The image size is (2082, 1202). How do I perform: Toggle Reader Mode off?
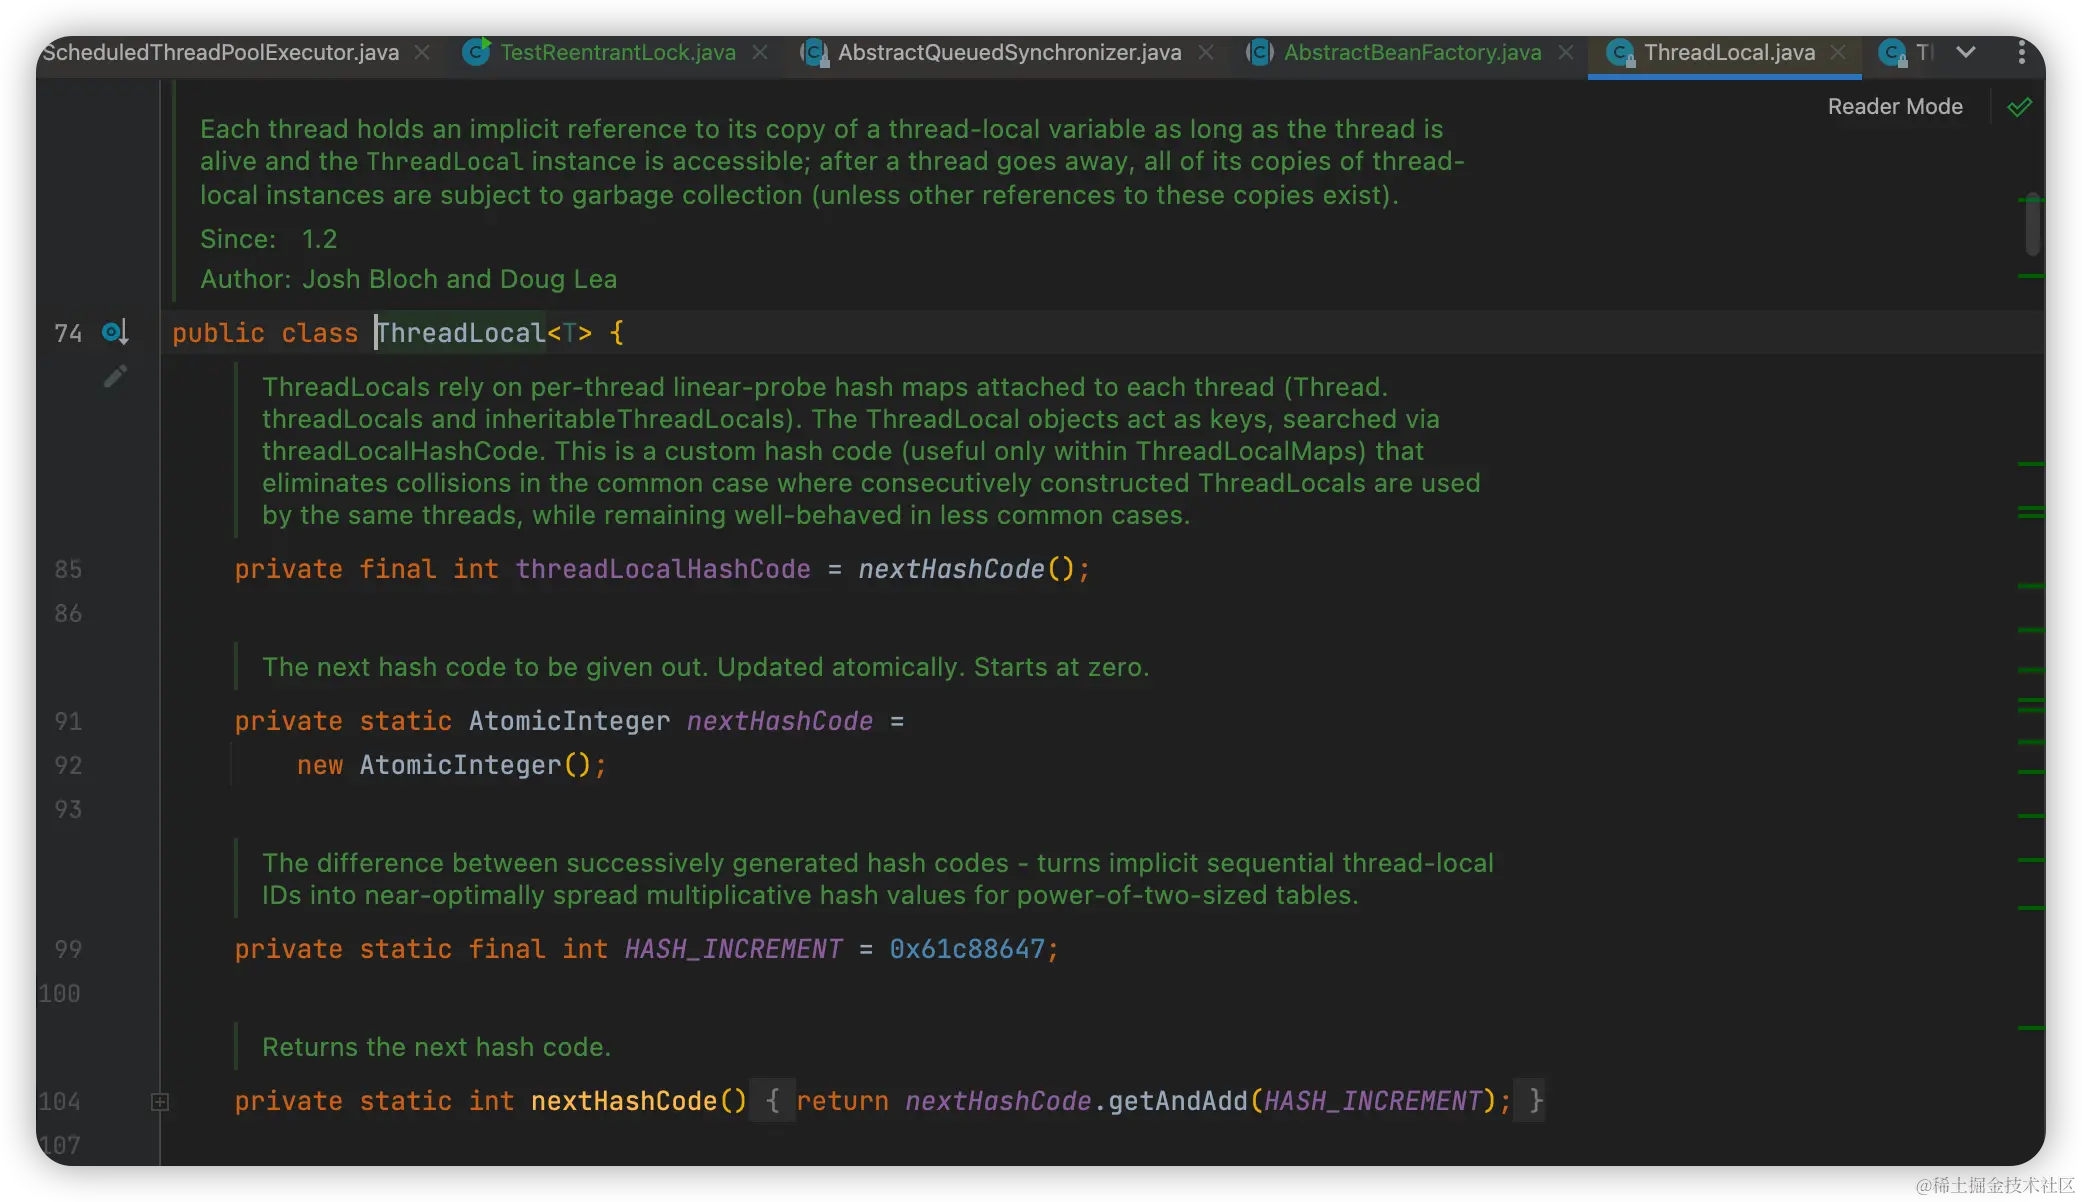click(1894, 107)
